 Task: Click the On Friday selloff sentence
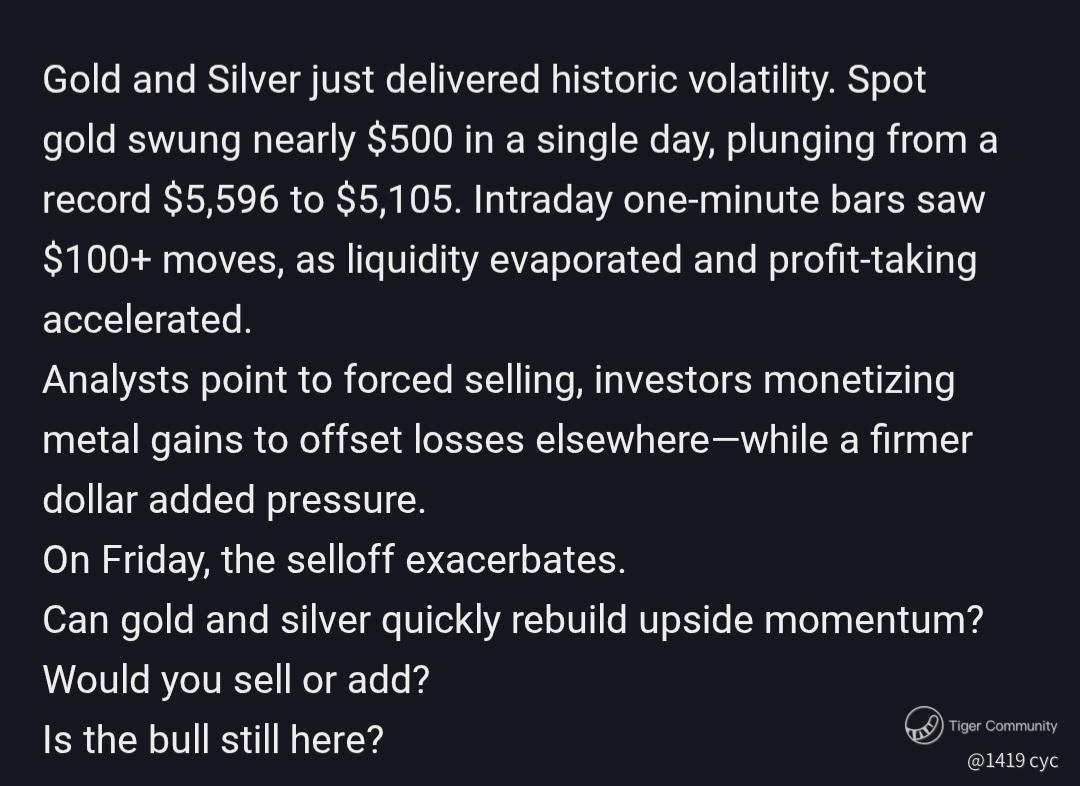333,560
